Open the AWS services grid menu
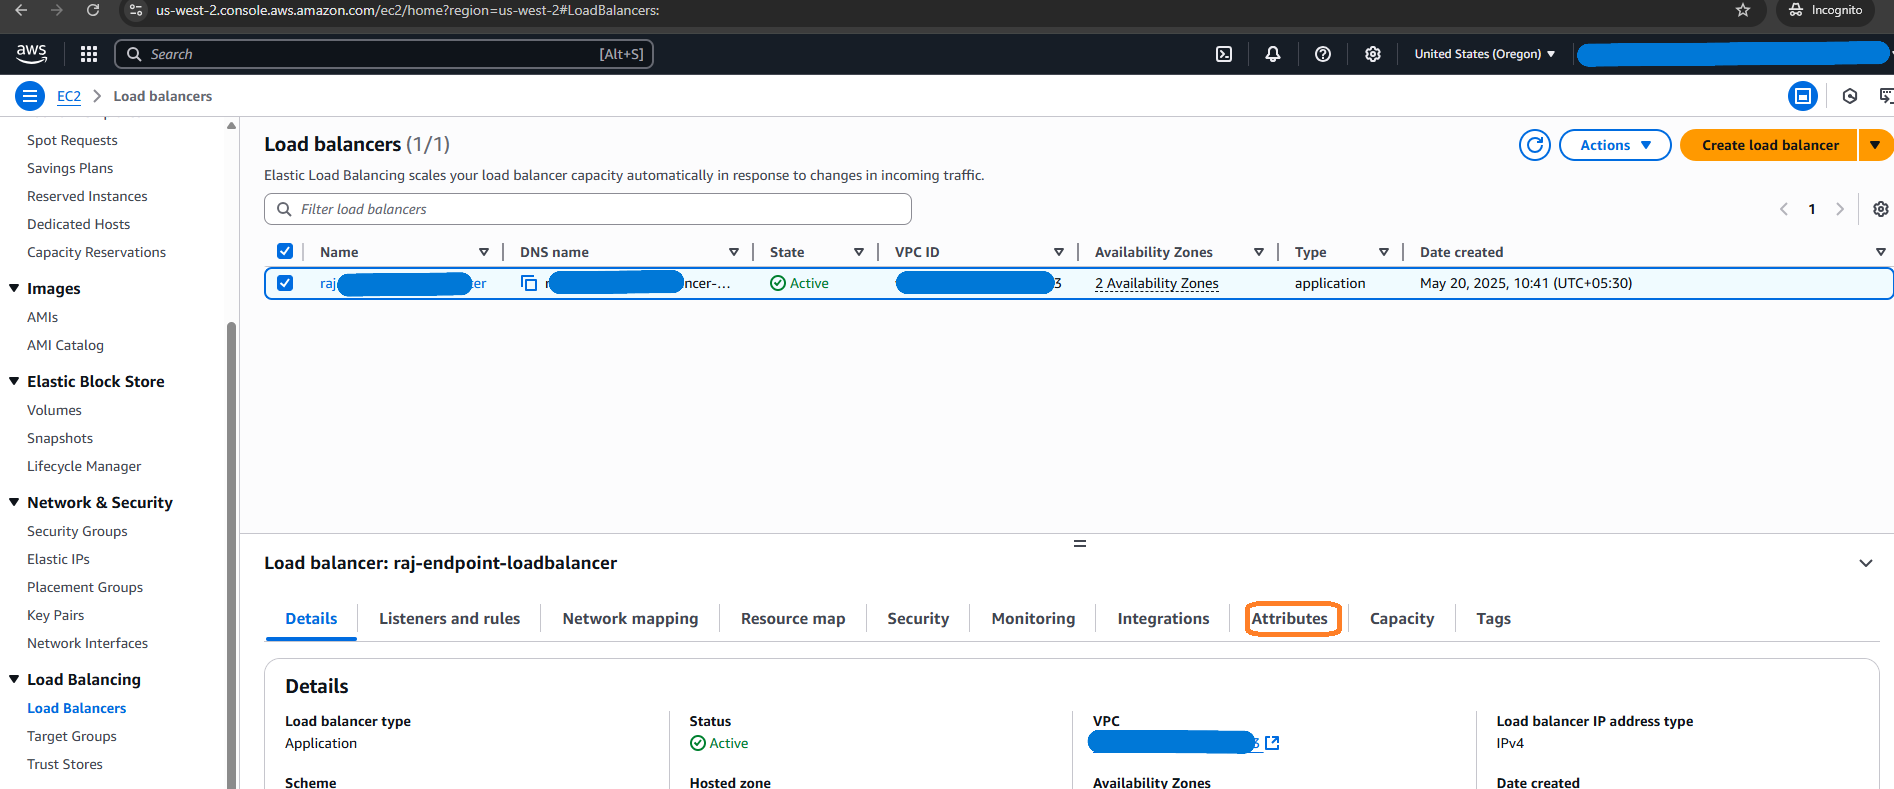Viewport: 1894px width, 789px height. tap(89, 54)
